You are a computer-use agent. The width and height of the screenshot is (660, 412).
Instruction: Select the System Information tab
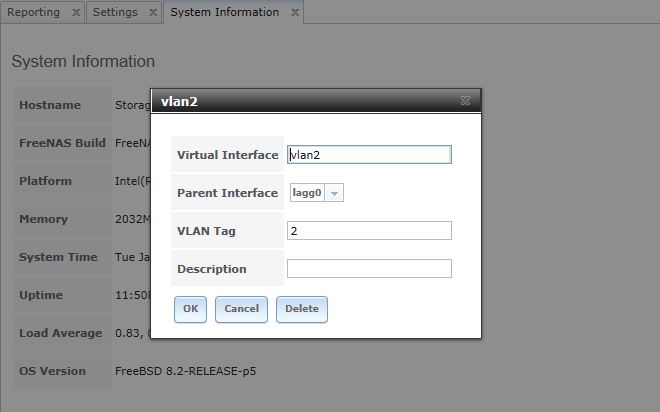pyautogui.click(x=225, y=12)
